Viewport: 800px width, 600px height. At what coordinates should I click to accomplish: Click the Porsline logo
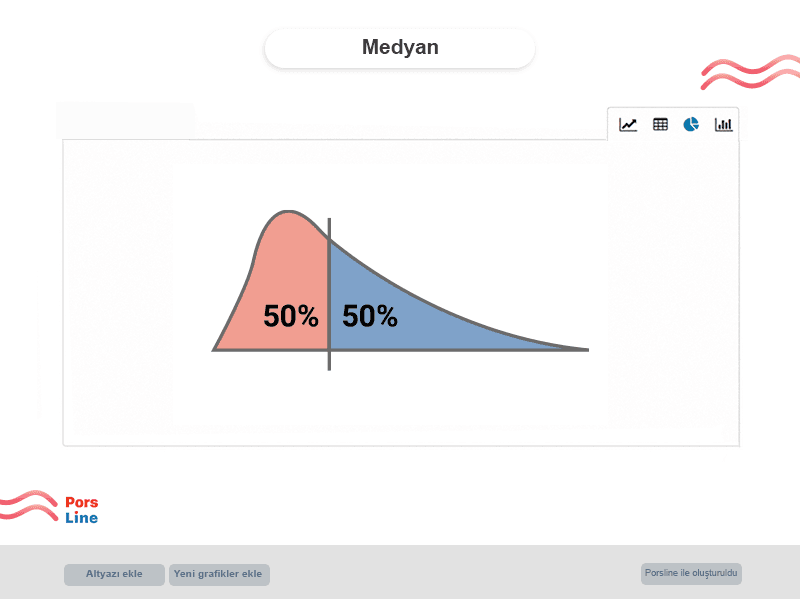[x=82, y=510]
